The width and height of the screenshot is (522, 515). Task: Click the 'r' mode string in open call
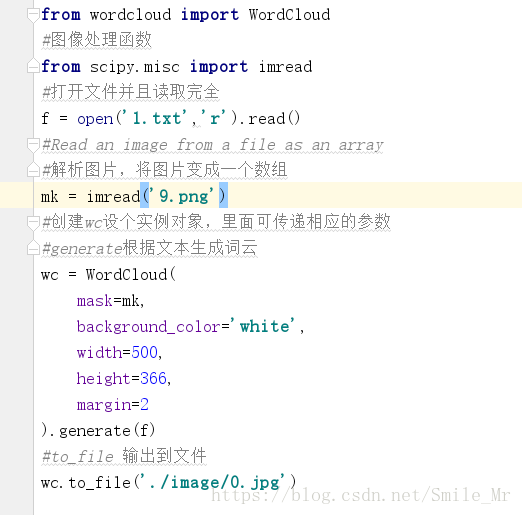click(213, 118)
